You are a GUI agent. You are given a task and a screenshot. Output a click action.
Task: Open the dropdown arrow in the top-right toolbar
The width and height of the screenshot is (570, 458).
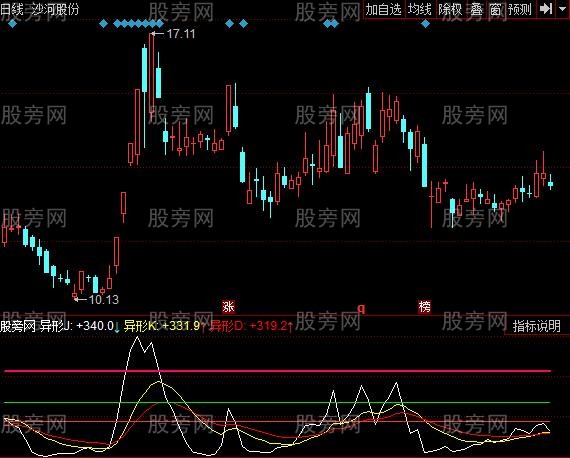tap(562, 9)
